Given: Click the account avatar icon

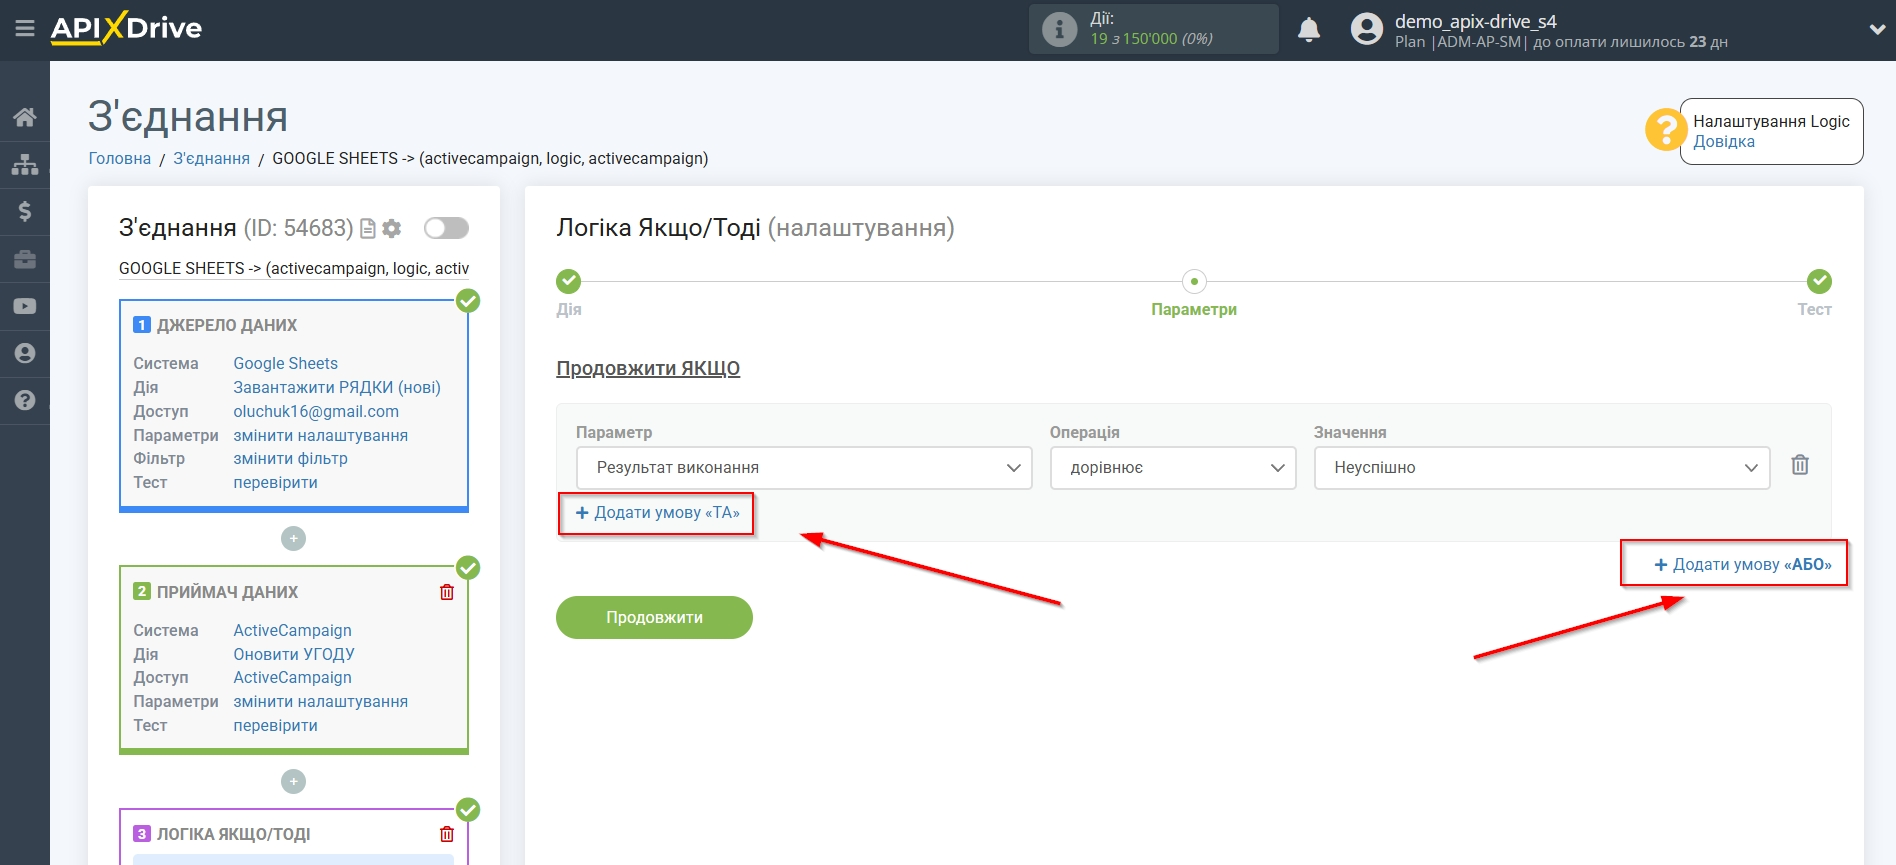Looking at the screenshot, I should click(1366, 29).
